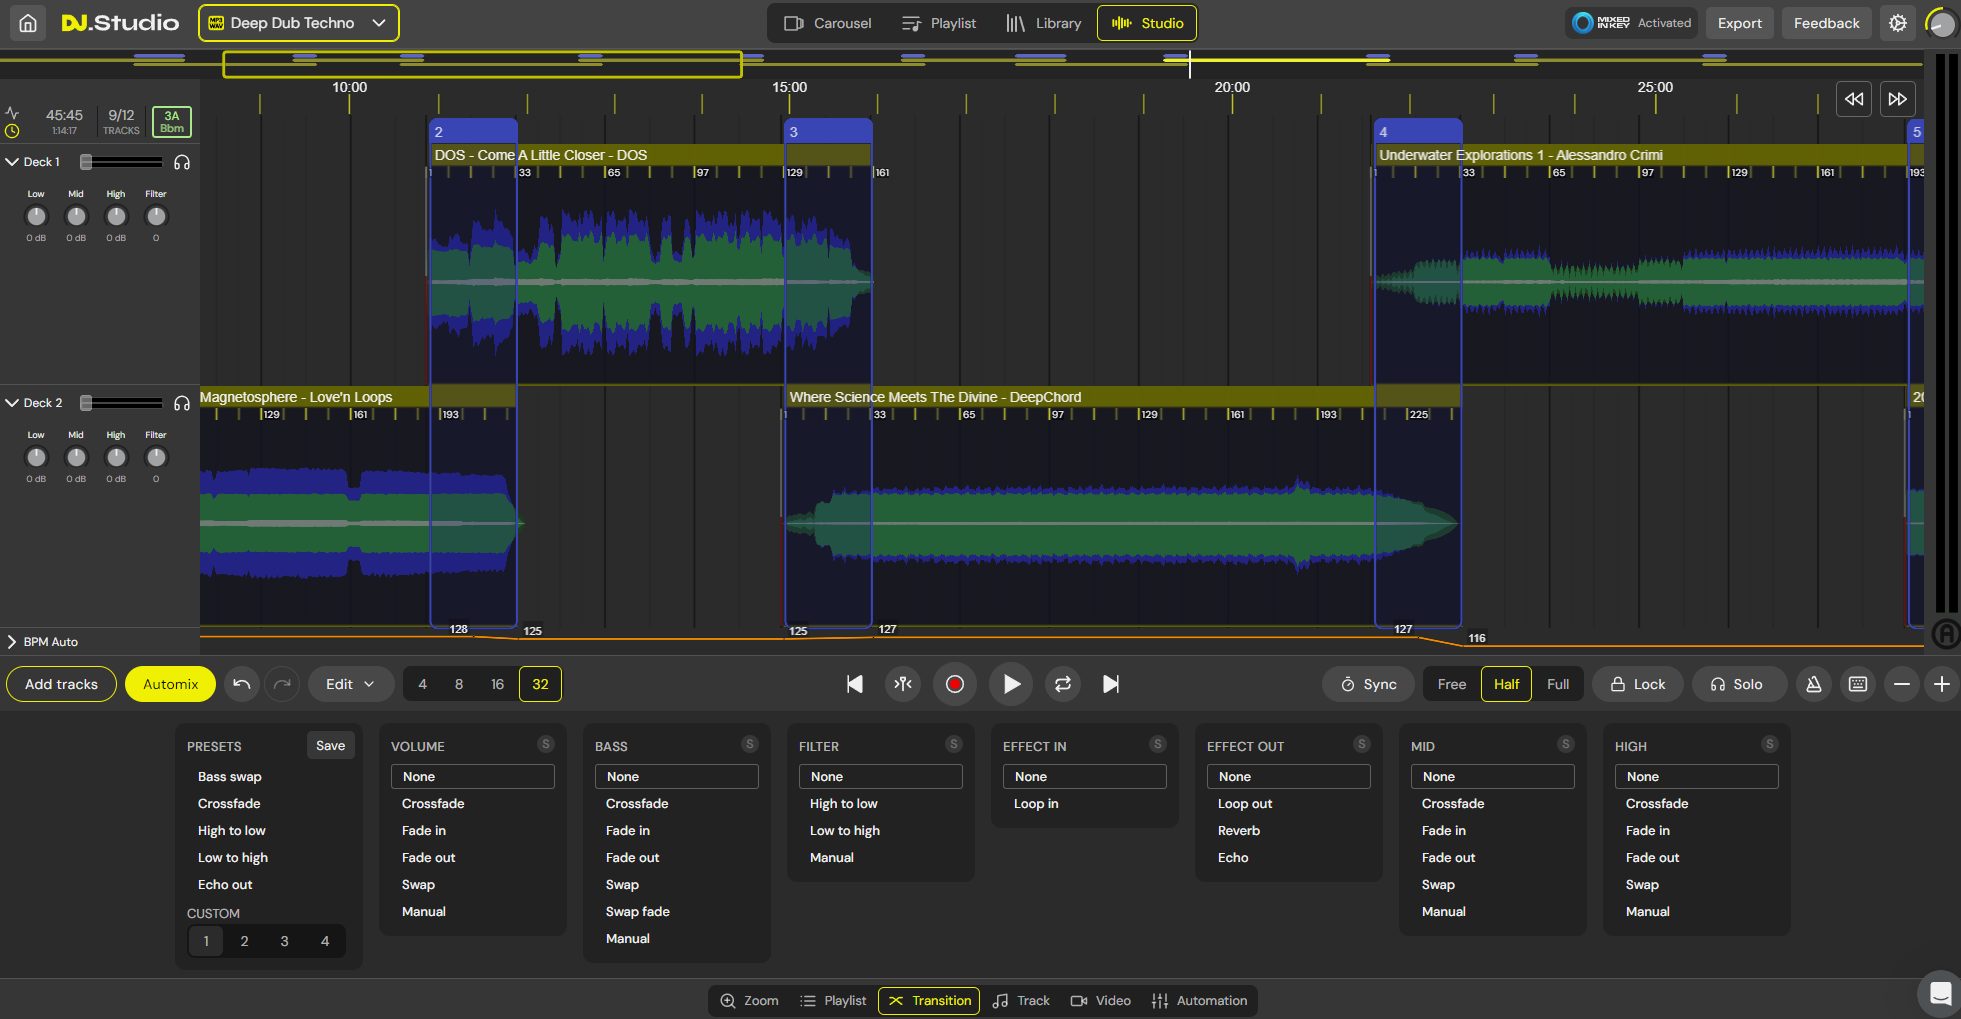The width and height of the screenshot is (1961, 1019).
Task: Adjust the Deck 2 volume slider
Action: pyautogui.click(x=87, y=403)
